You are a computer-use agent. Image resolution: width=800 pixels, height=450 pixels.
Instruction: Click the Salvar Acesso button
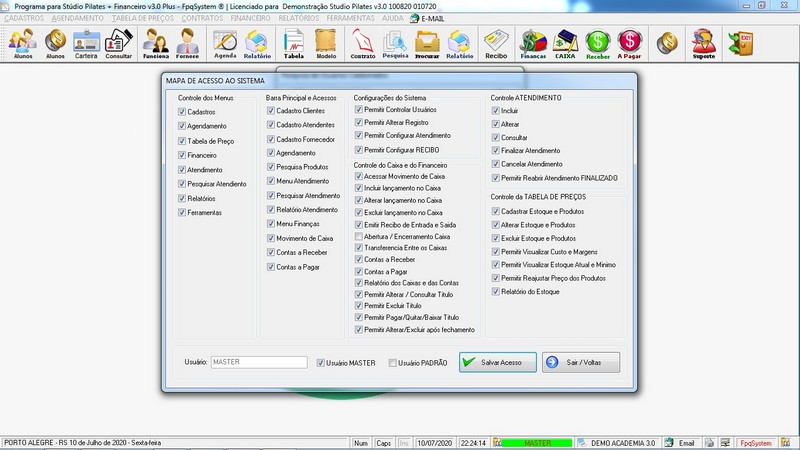pyautogui.click(x=497, y=362)
